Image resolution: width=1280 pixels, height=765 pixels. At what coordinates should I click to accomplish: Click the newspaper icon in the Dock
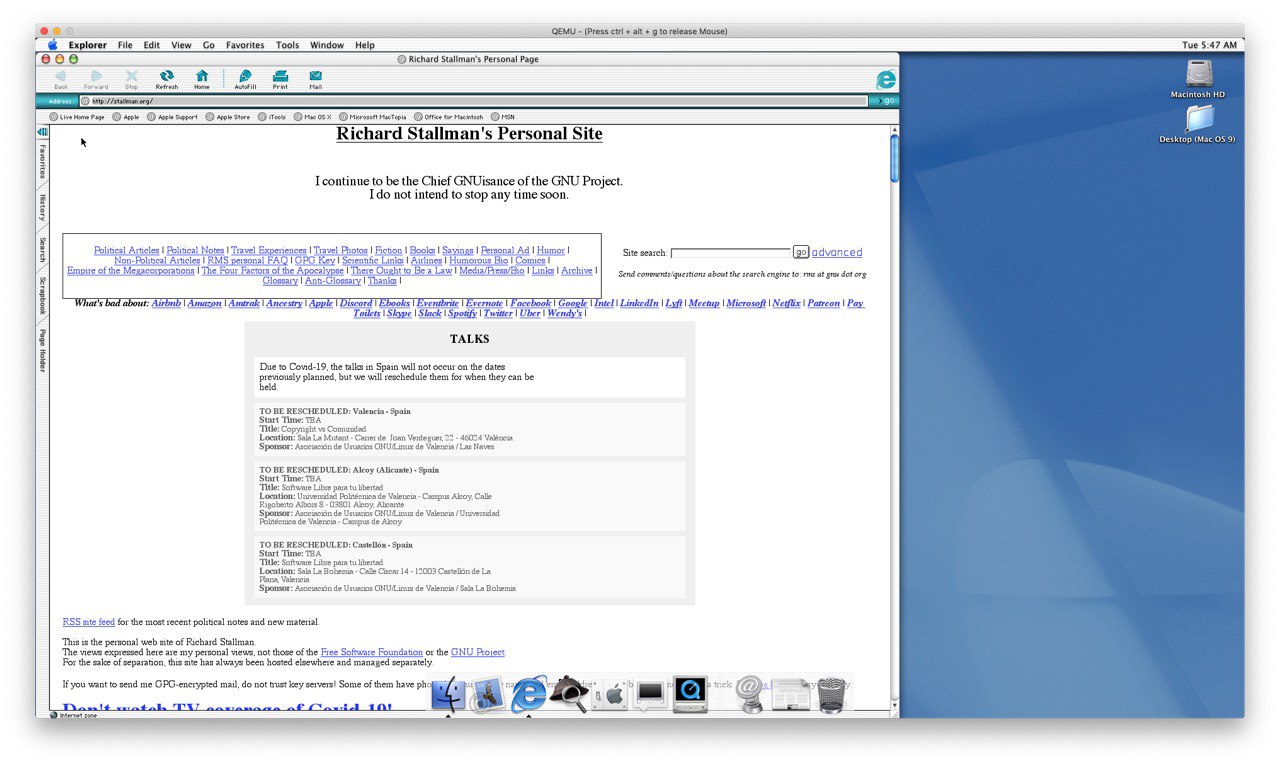tap(790, 694)
